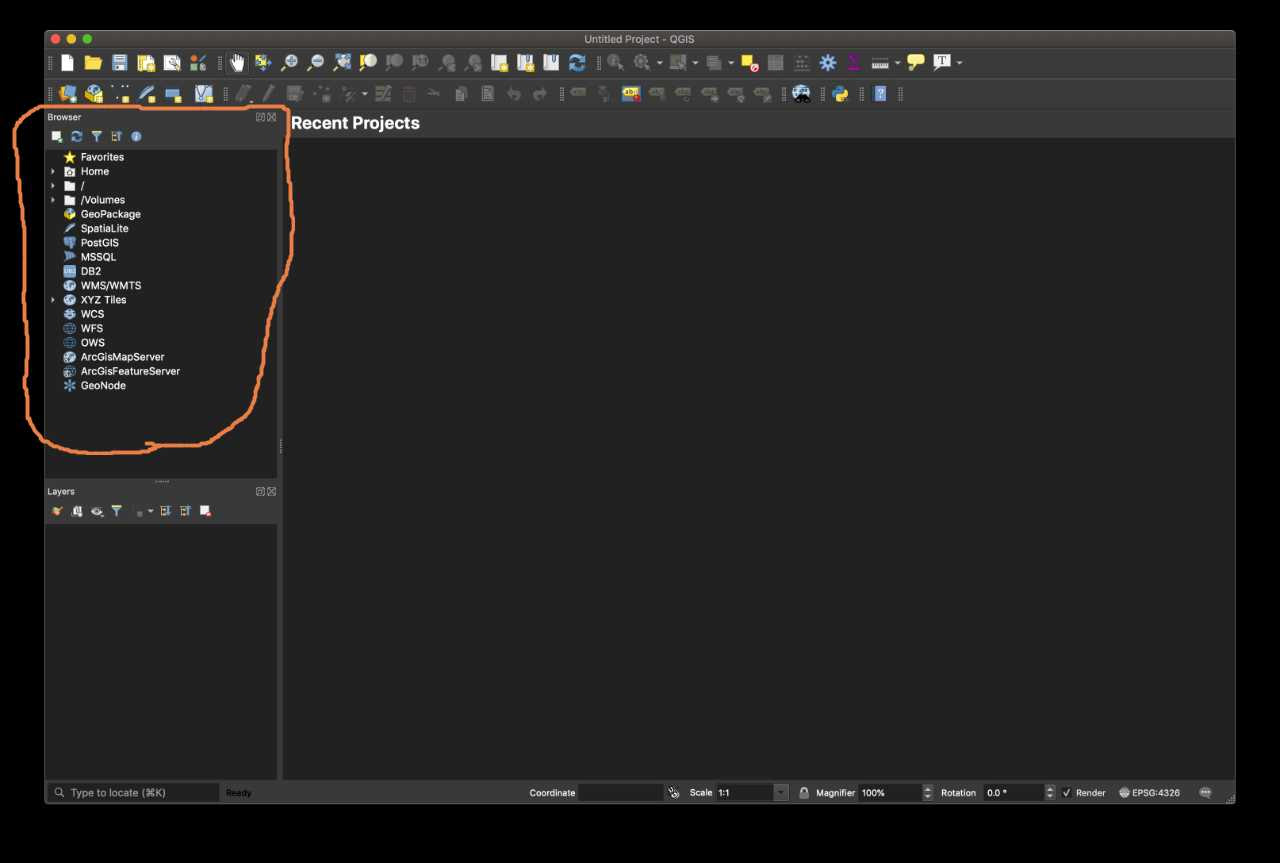This screenshot has width=1280, height=863.
Task: Expand XYZ Tiles in Browser
Action: (52, 299)
